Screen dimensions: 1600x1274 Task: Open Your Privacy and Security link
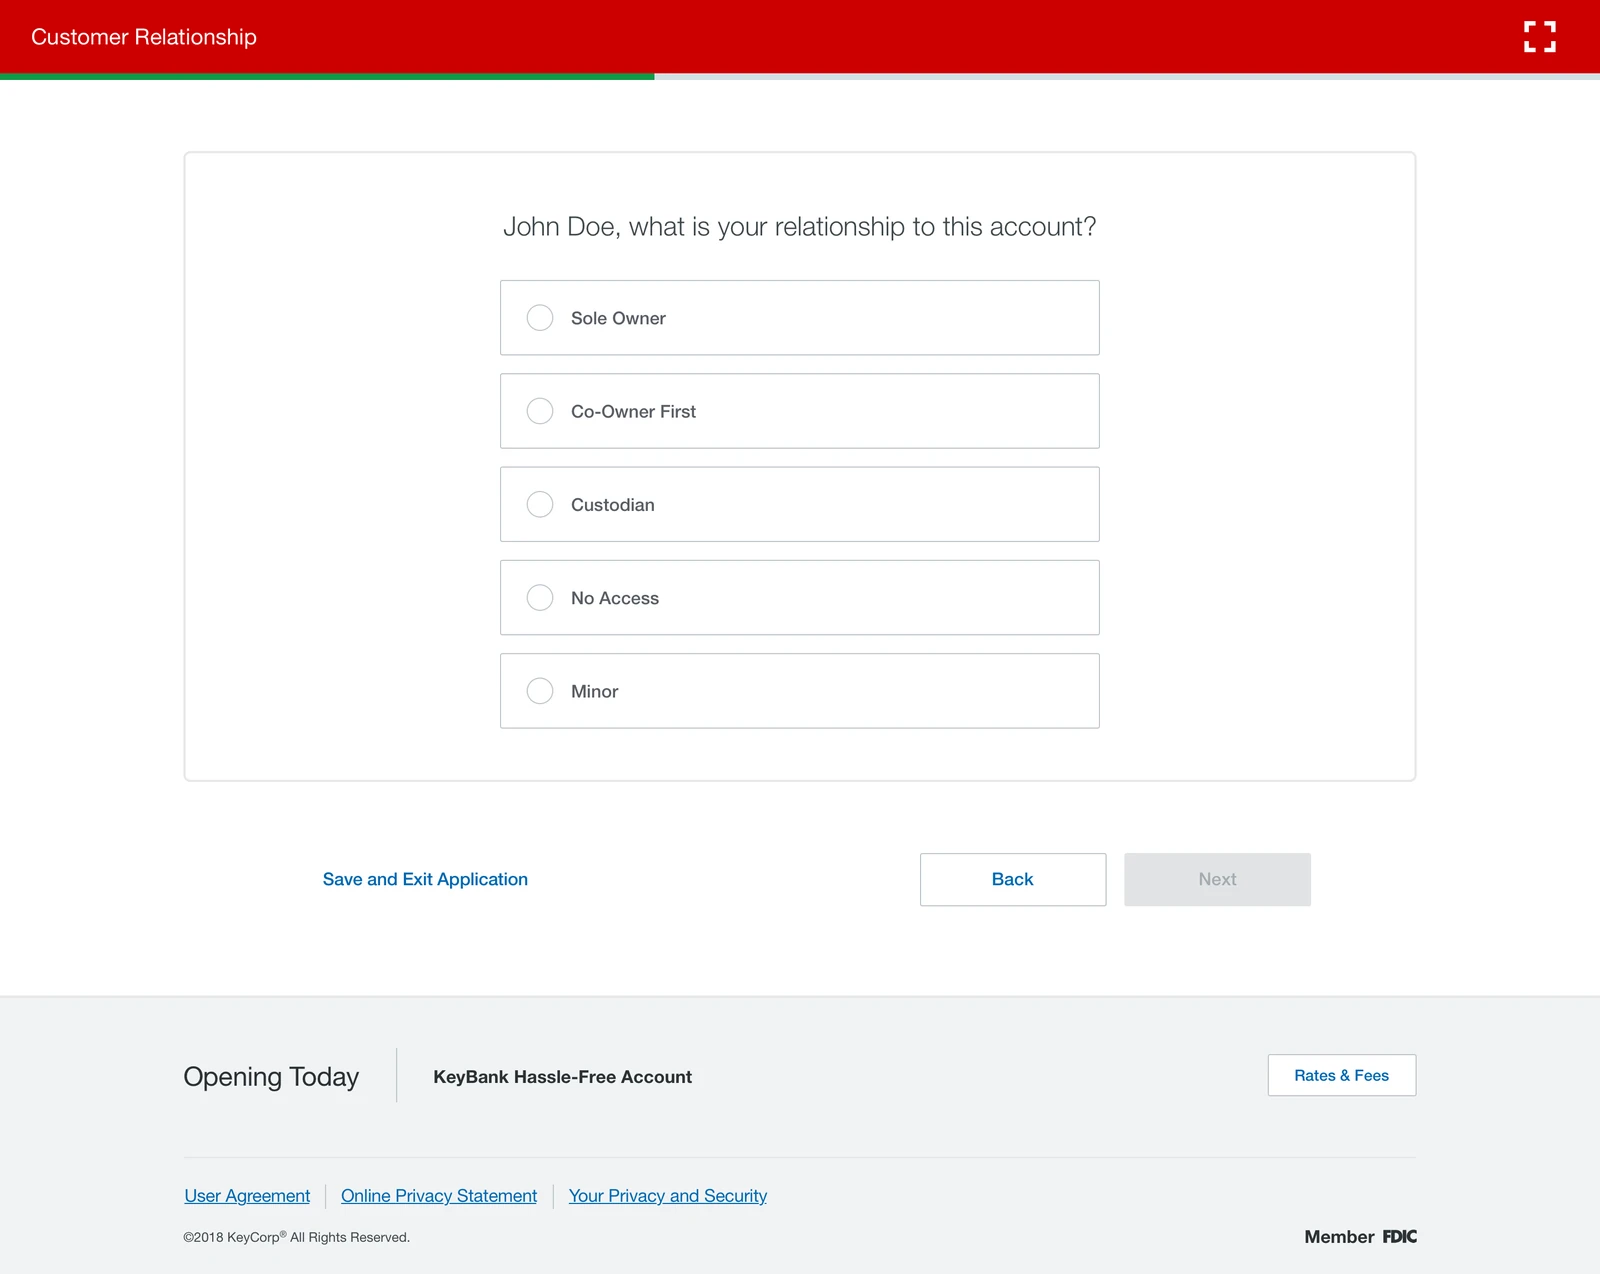pyautogui.click(x=668, y=1196)
